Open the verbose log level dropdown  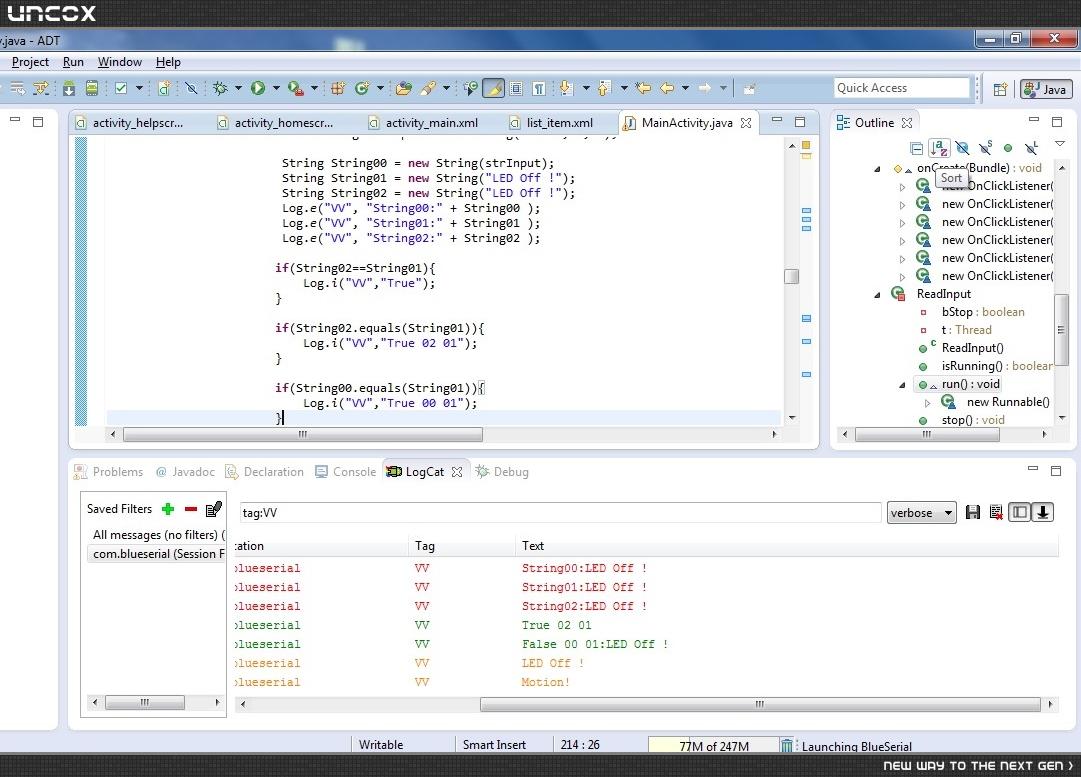pos(921,512)
